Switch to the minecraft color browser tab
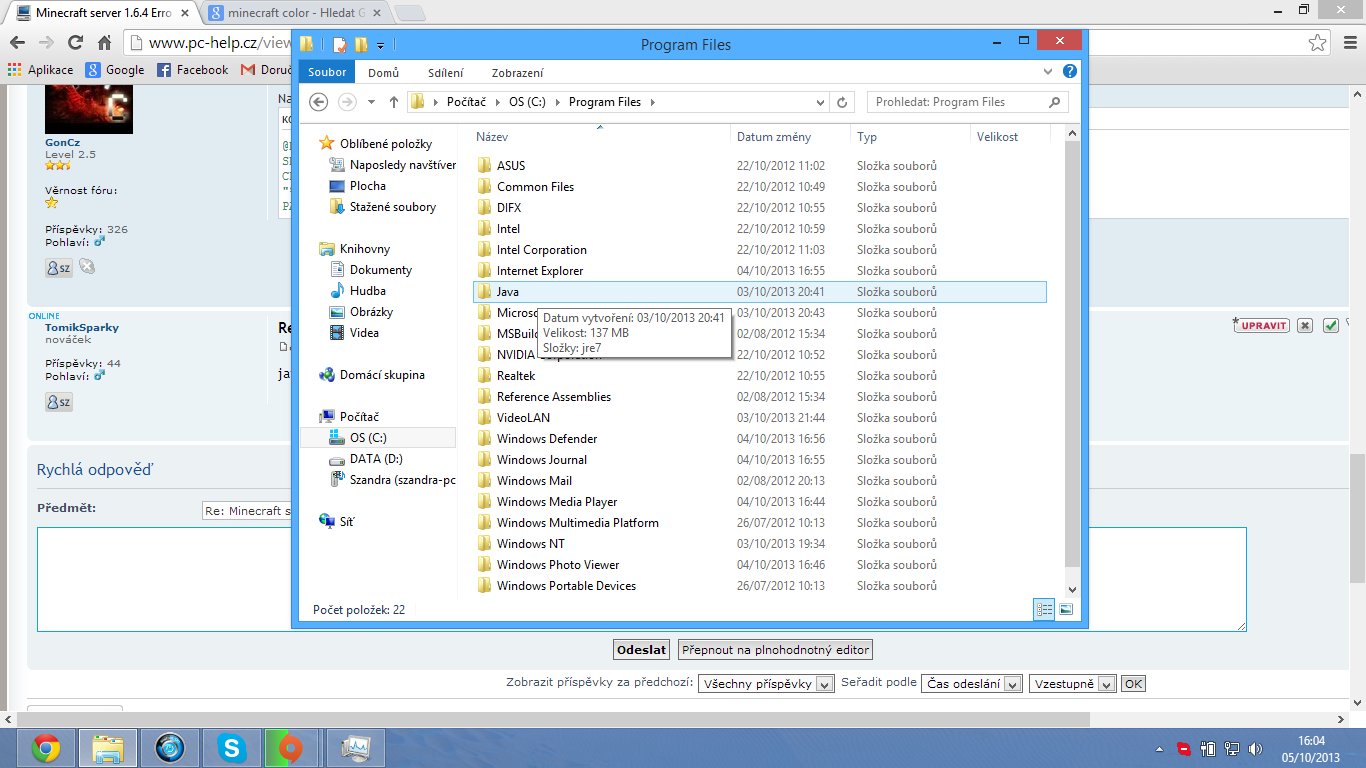 pyautogui.click(x=295, y=13)
